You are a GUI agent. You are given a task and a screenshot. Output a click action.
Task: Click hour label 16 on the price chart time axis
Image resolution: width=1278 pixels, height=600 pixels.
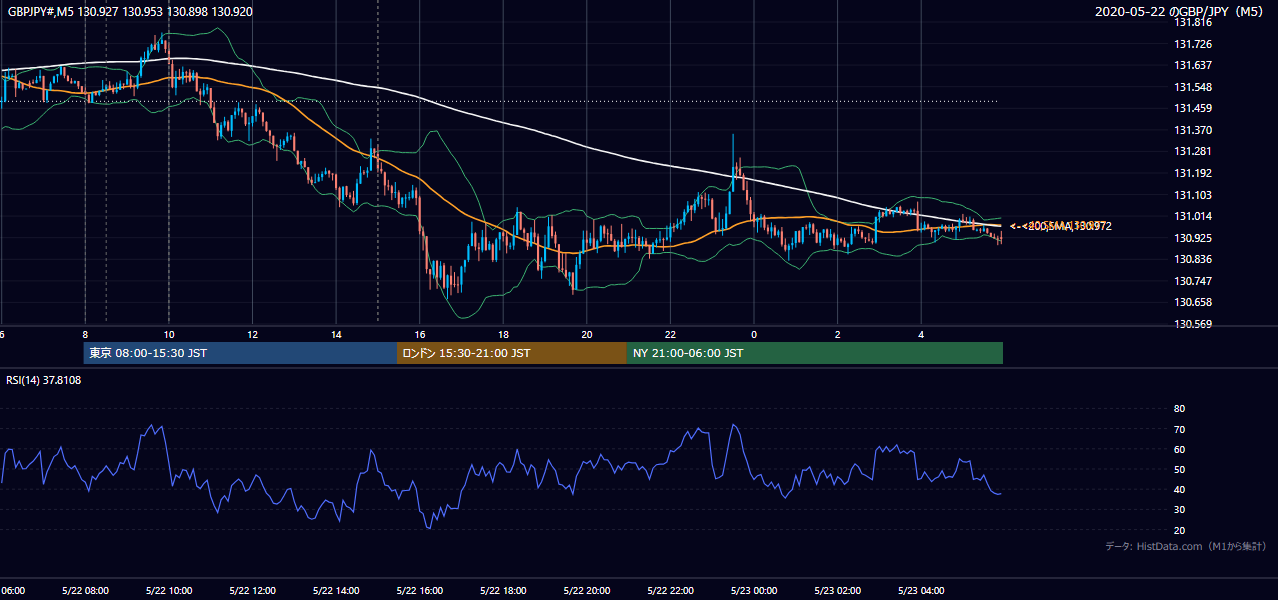pos(420,334)
